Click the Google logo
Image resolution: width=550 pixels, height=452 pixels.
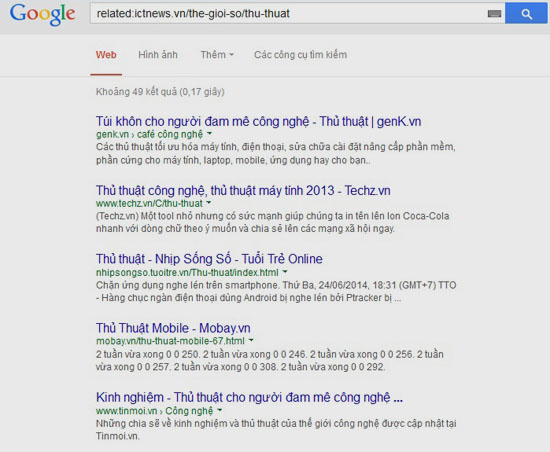pyautogui.click(x=42, y=14)
